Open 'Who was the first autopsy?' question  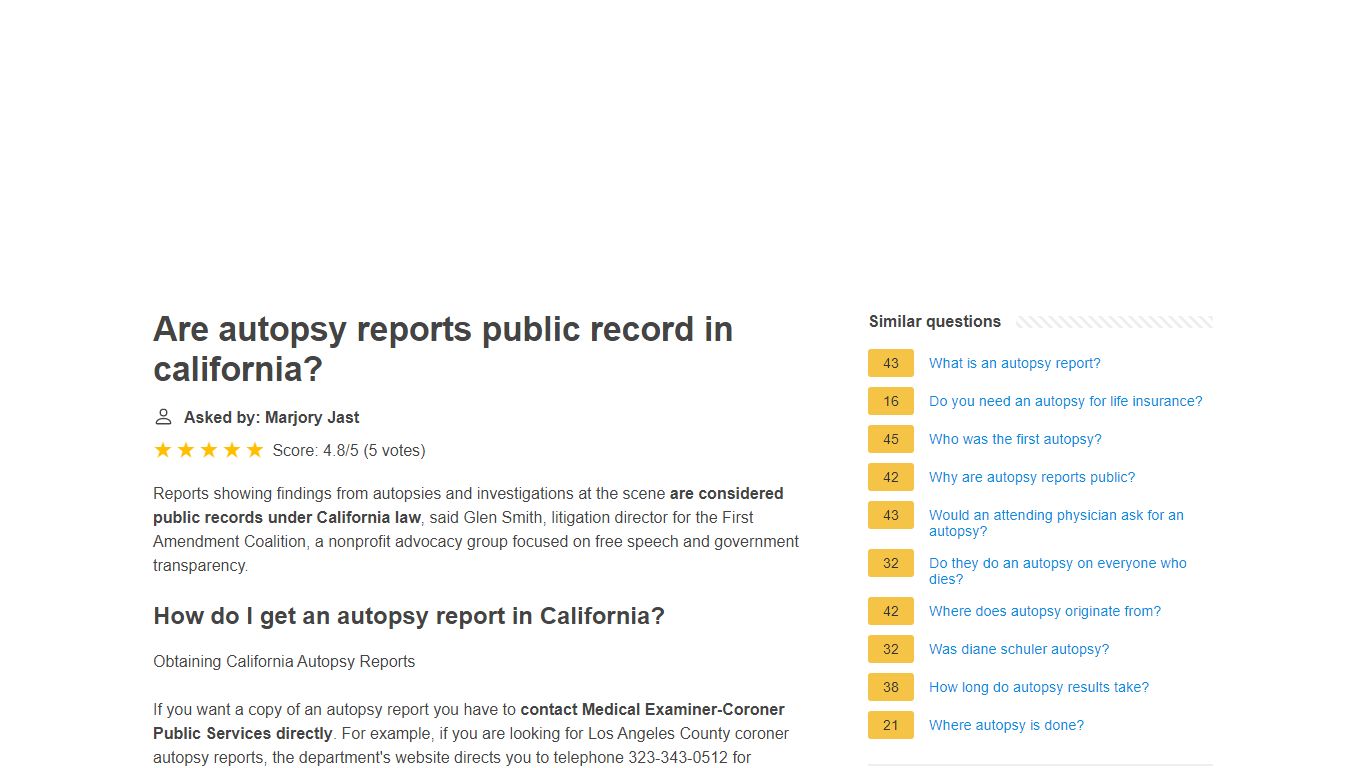click(1015, 439)
